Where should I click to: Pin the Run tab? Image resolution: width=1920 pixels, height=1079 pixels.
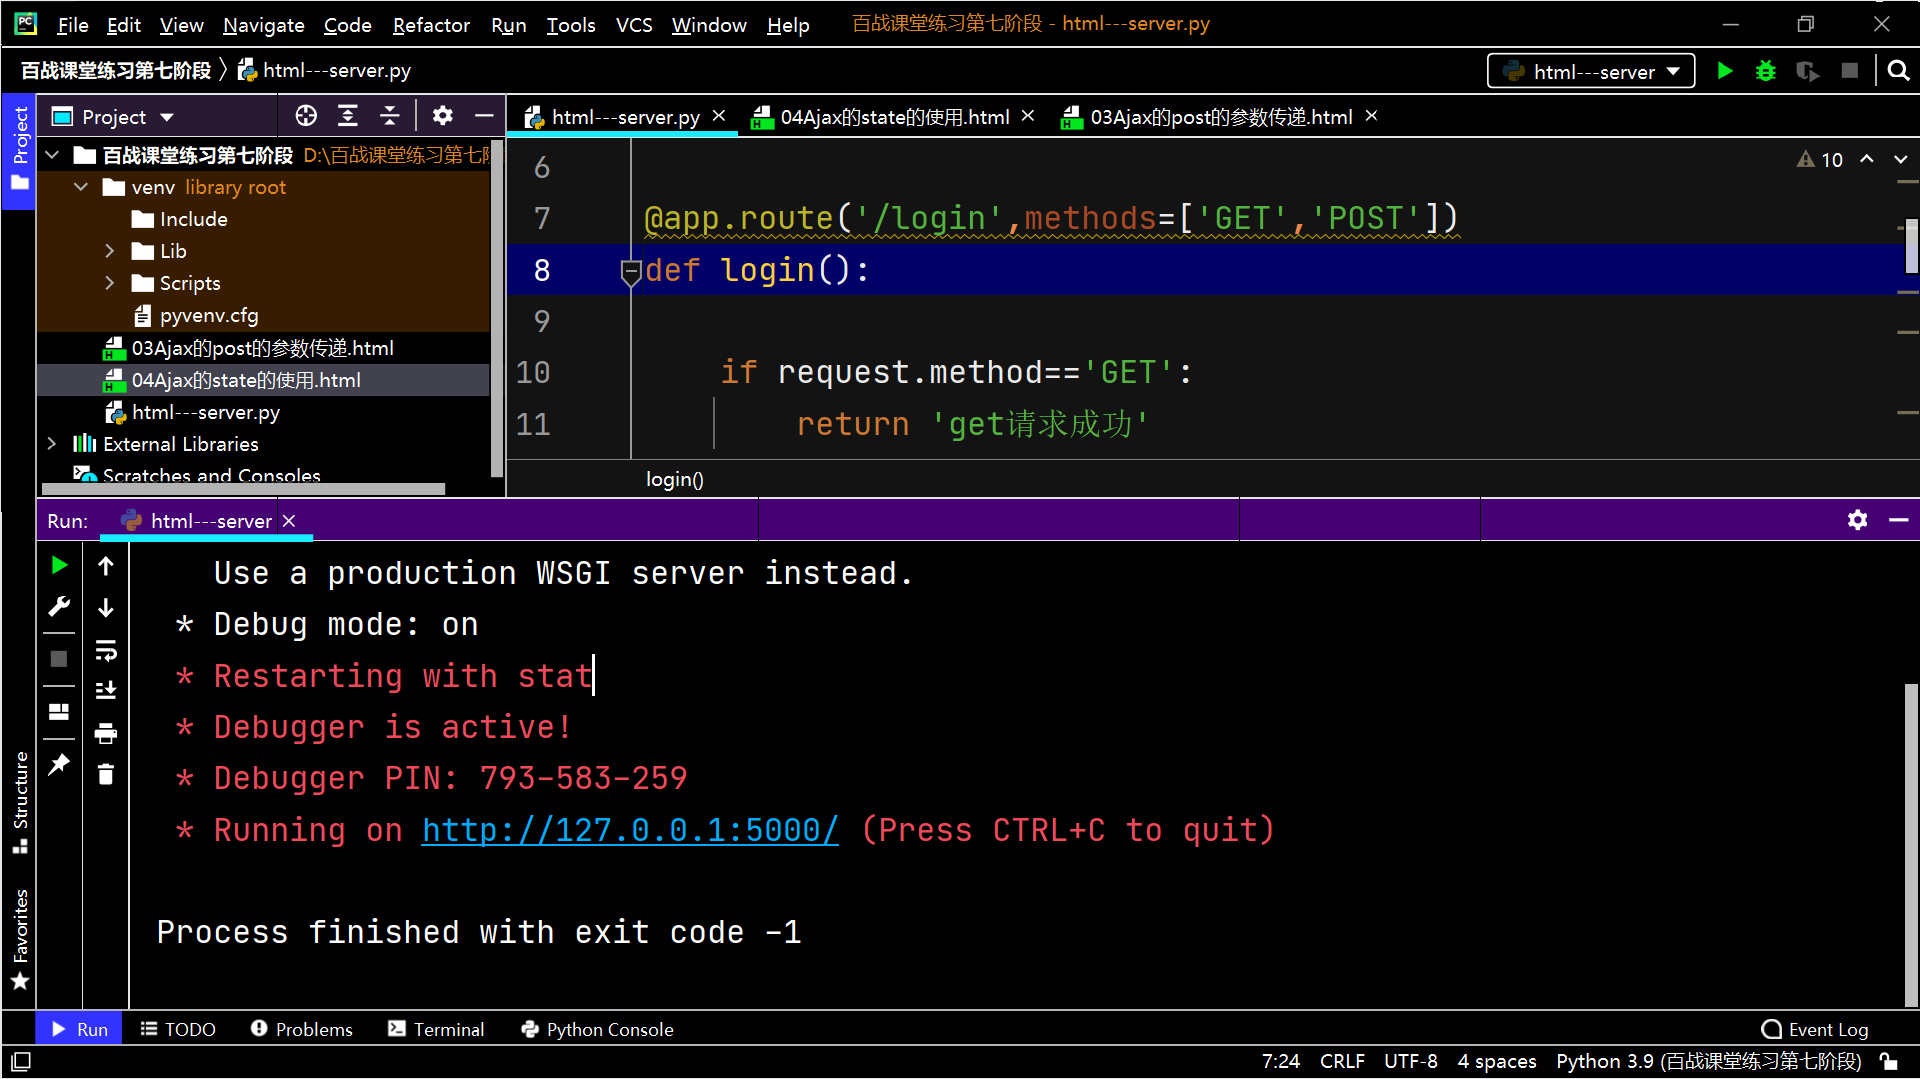tap(59, 764)
